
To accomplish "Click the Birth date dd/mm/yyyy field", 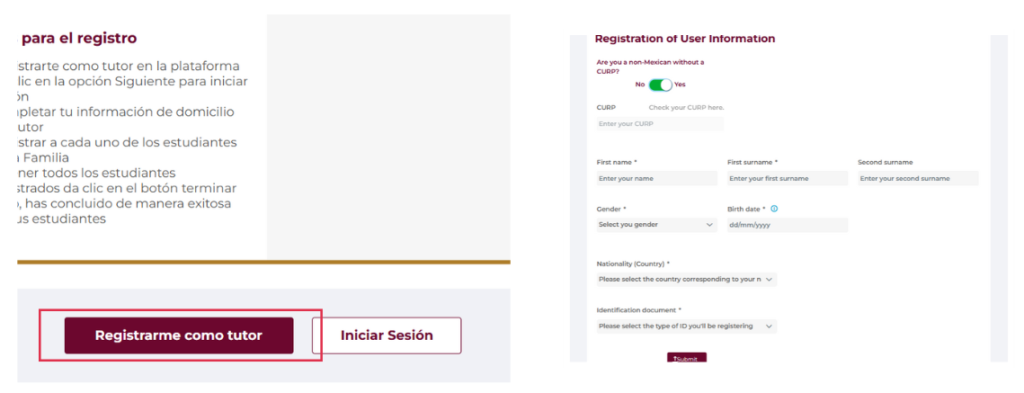I will click(788, 225).
